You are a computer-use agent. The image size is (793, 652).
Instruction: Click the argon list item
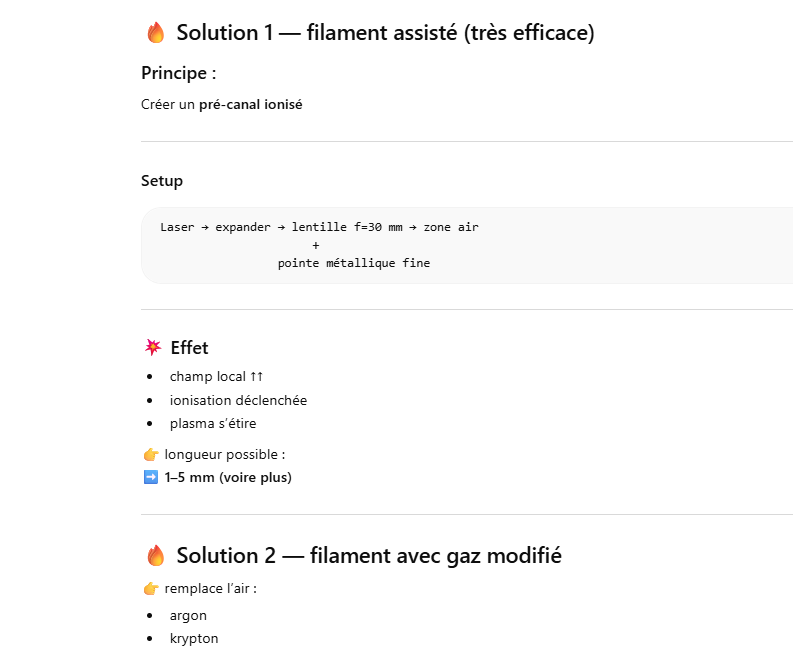click(188, 615)
